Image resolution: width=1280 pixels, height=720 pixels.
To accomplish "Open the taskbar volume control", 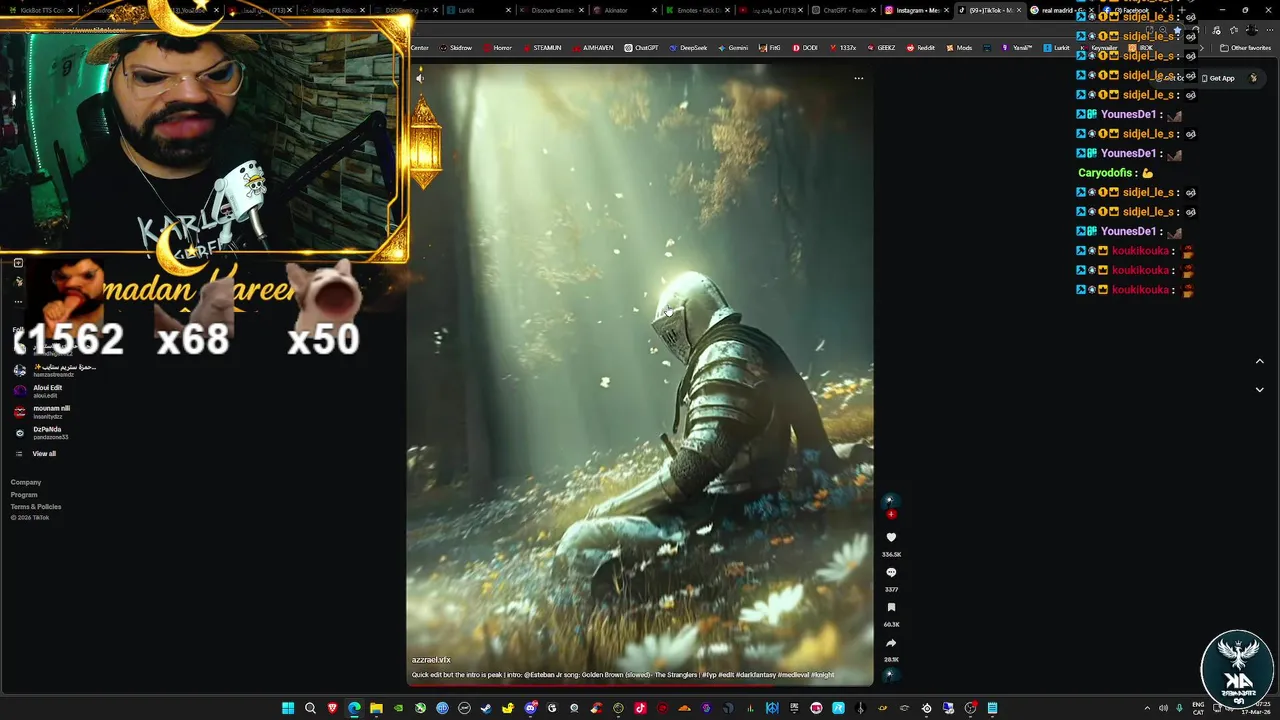I will [1163, 708].
